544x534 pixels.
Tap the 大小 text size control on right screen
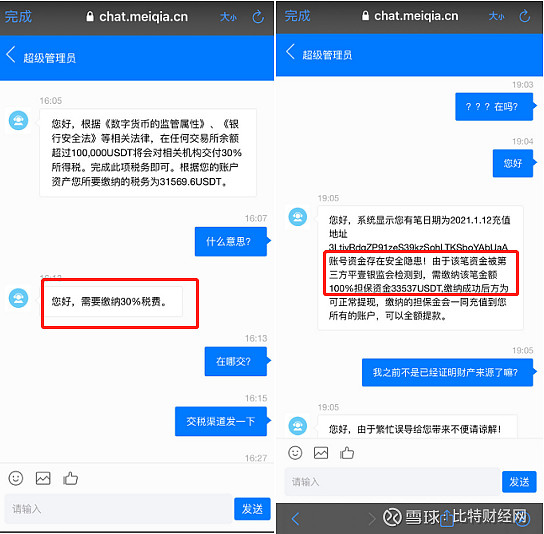click(496, 16)
